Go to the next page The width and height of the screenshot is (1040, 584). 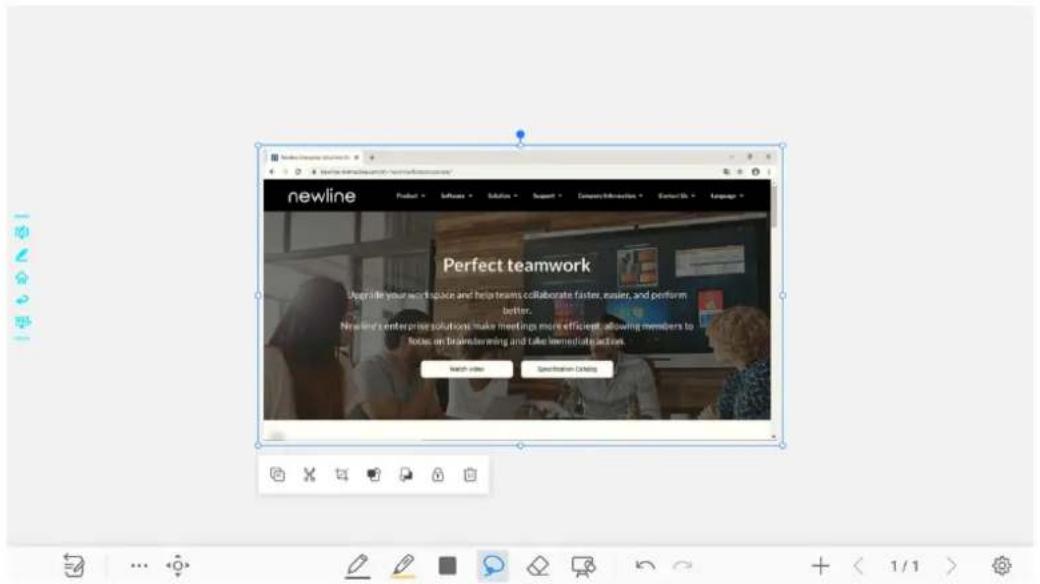coord(952,565)
